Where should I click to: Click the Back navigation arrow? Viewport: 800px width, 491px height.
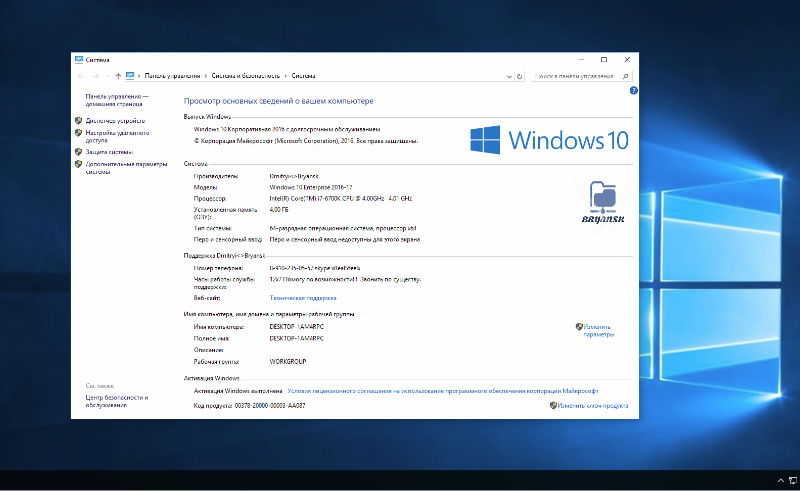coord(81,76)
